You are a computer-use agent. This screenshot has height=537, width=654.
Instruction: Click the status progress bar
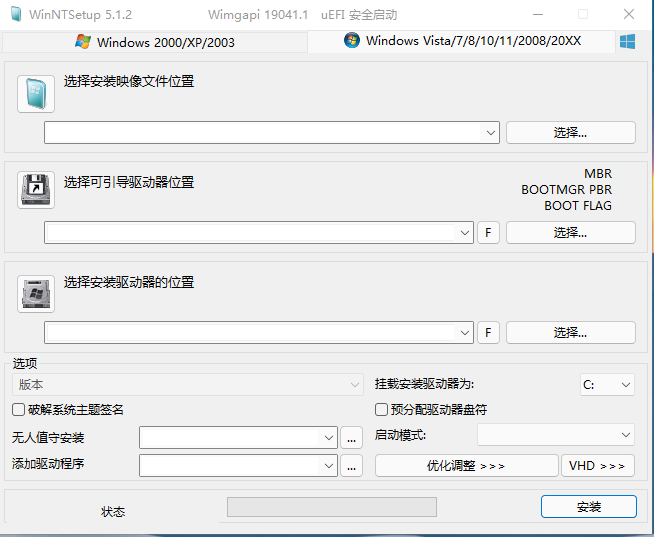(332, 507)
